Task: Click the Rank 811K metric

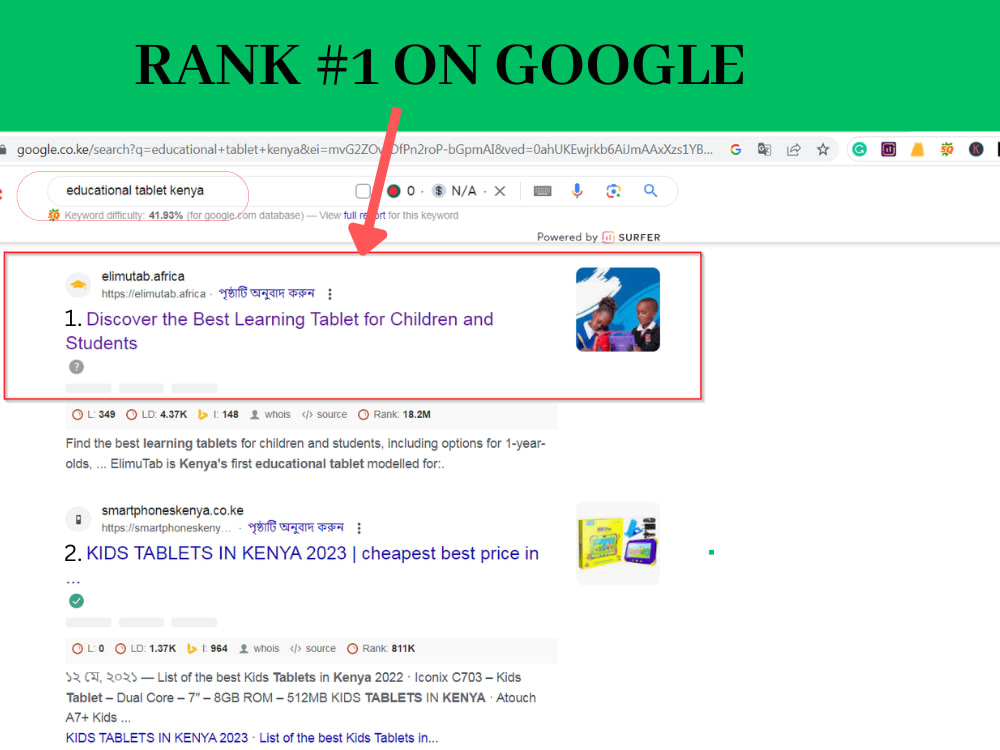Action: tap(381, 649)
